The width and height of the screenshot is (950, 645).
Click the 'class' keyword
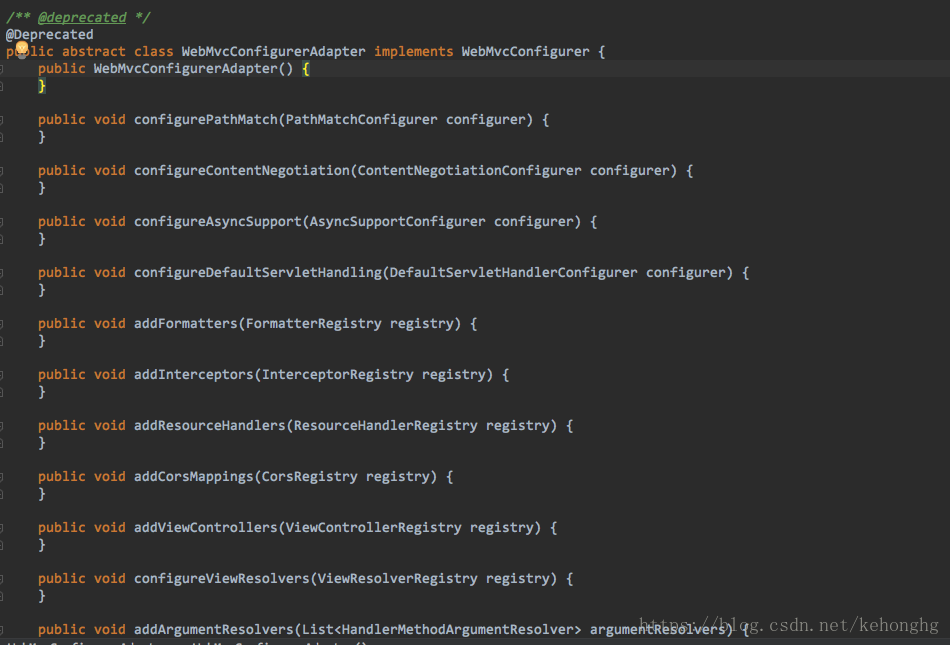click(153, 51)
